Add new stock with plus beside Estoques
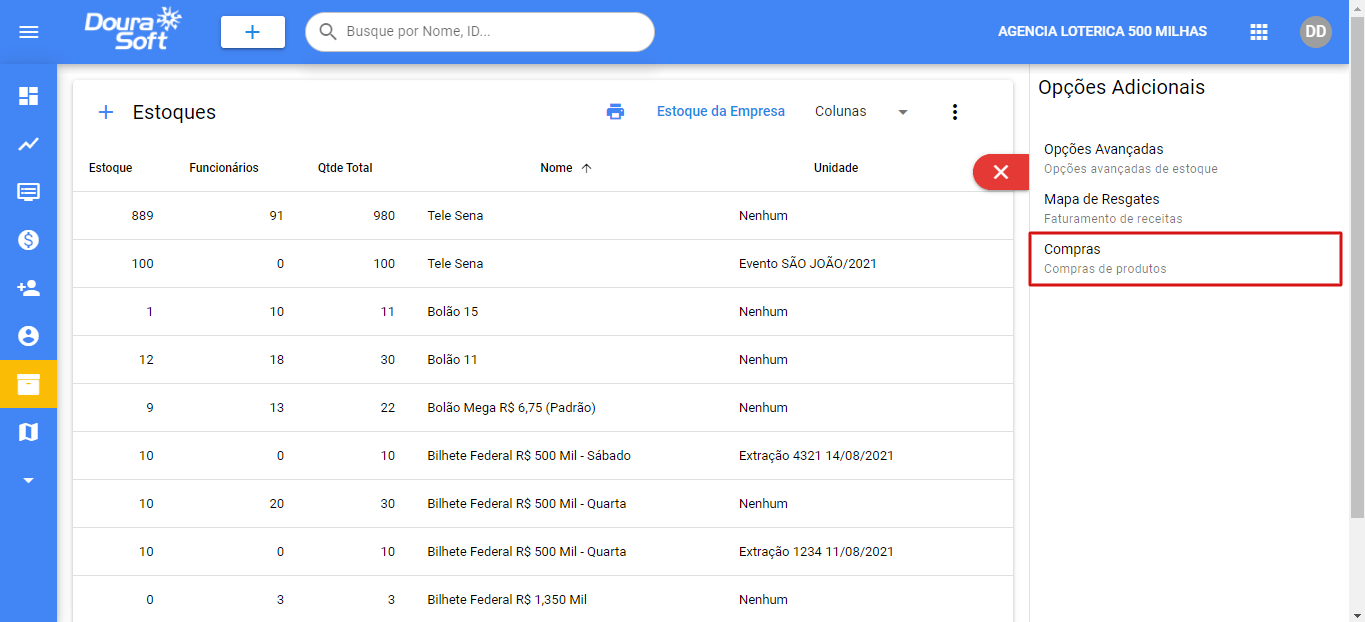This screenshot has height=622, width=1365. tap(106, 112)
